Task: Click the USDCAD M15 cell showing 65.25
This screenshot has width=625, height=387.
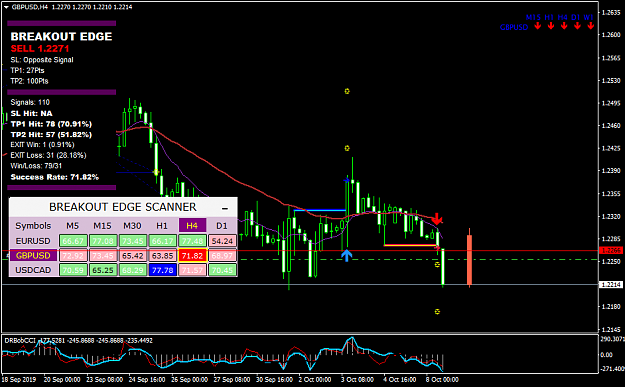Action: tap(103, 270)
